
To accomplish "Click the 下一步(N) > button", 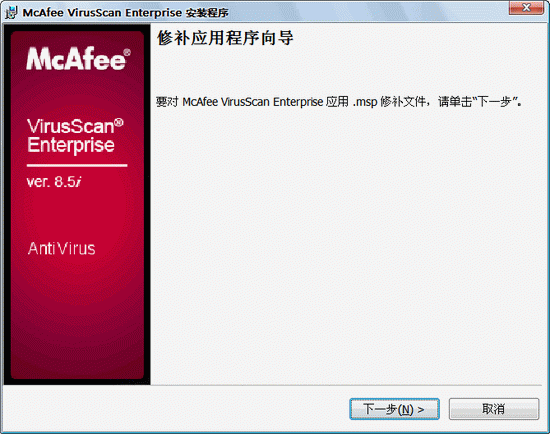I will (x=394, y=409).
